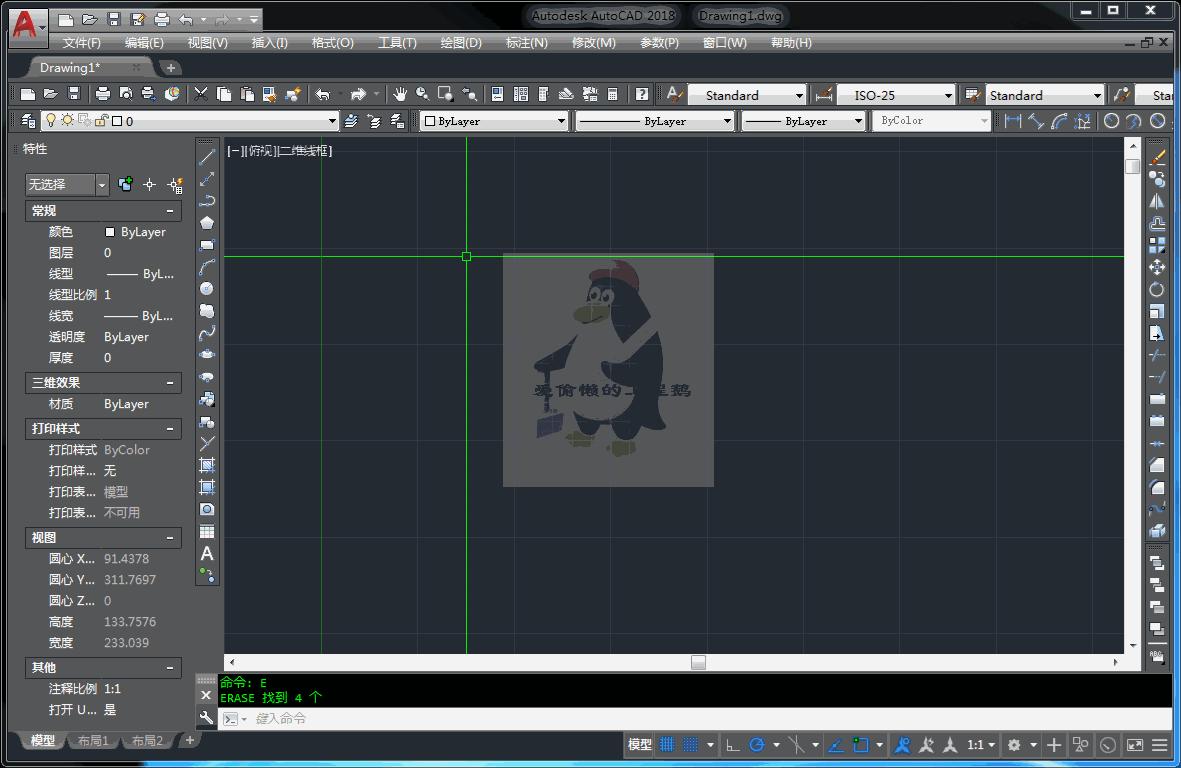This screenshot has width=1181, height=768.
Task: Click the new drawing tab plus button
Action: coord(171,68)
